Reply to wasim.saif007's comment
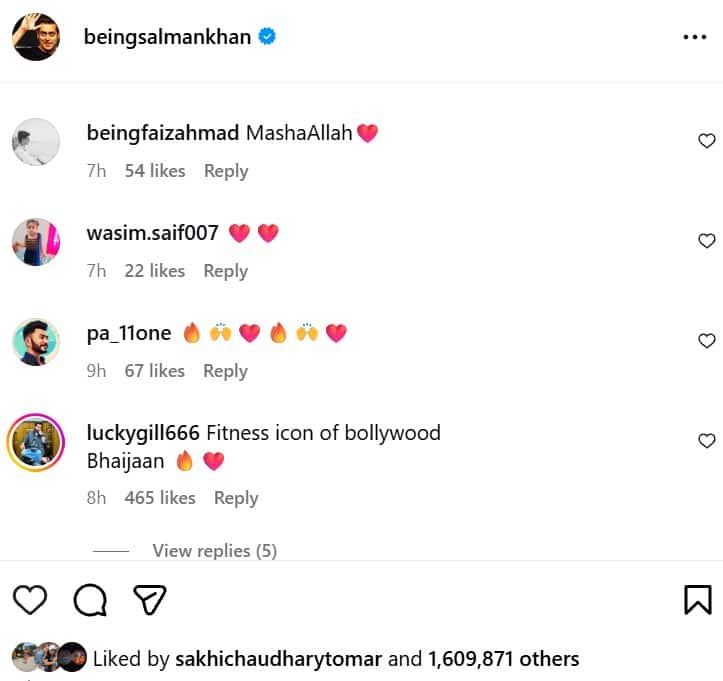This screenshot has height=681, width=723. 225,271
